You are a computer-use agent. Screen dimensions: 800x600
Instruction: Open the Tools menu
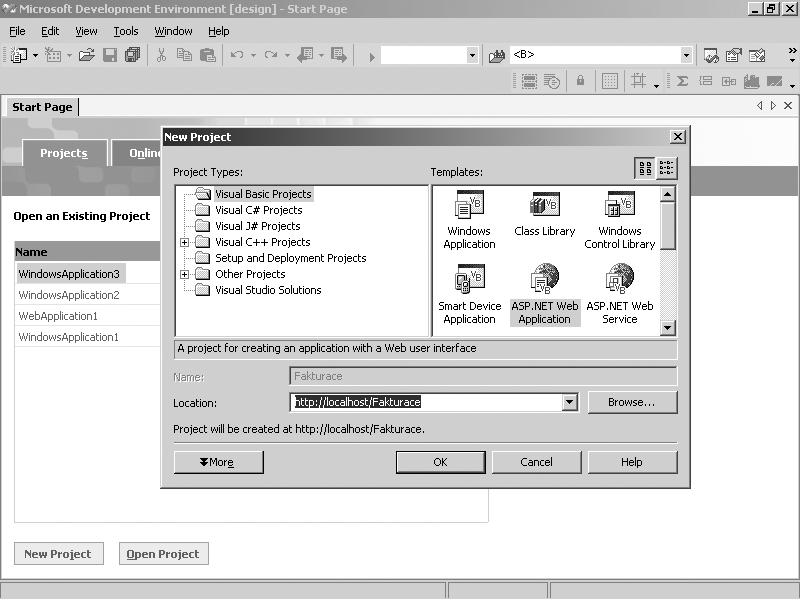pos(126,32)
